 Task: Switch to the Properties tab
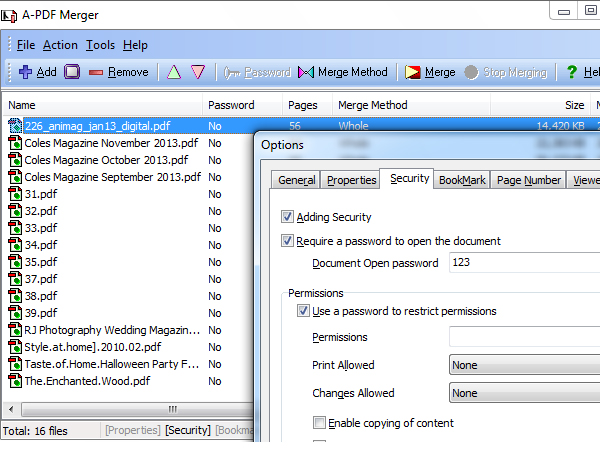click(x=351, y=180)
